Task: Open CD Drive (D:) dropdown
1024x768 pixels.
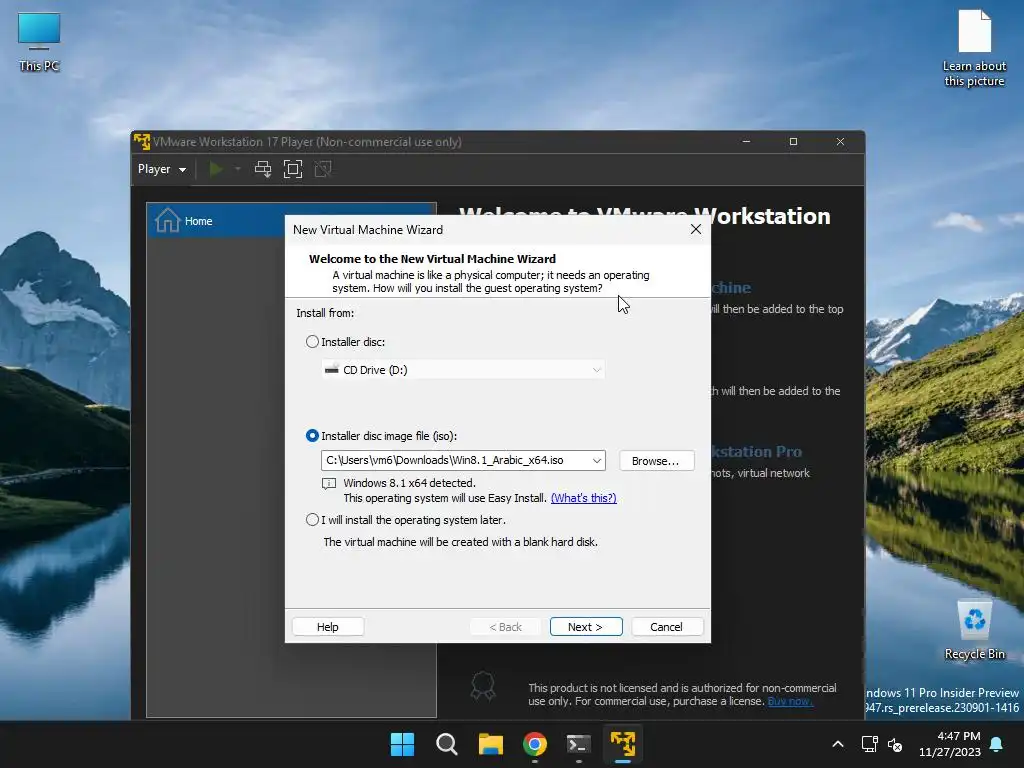Action: 463,370
